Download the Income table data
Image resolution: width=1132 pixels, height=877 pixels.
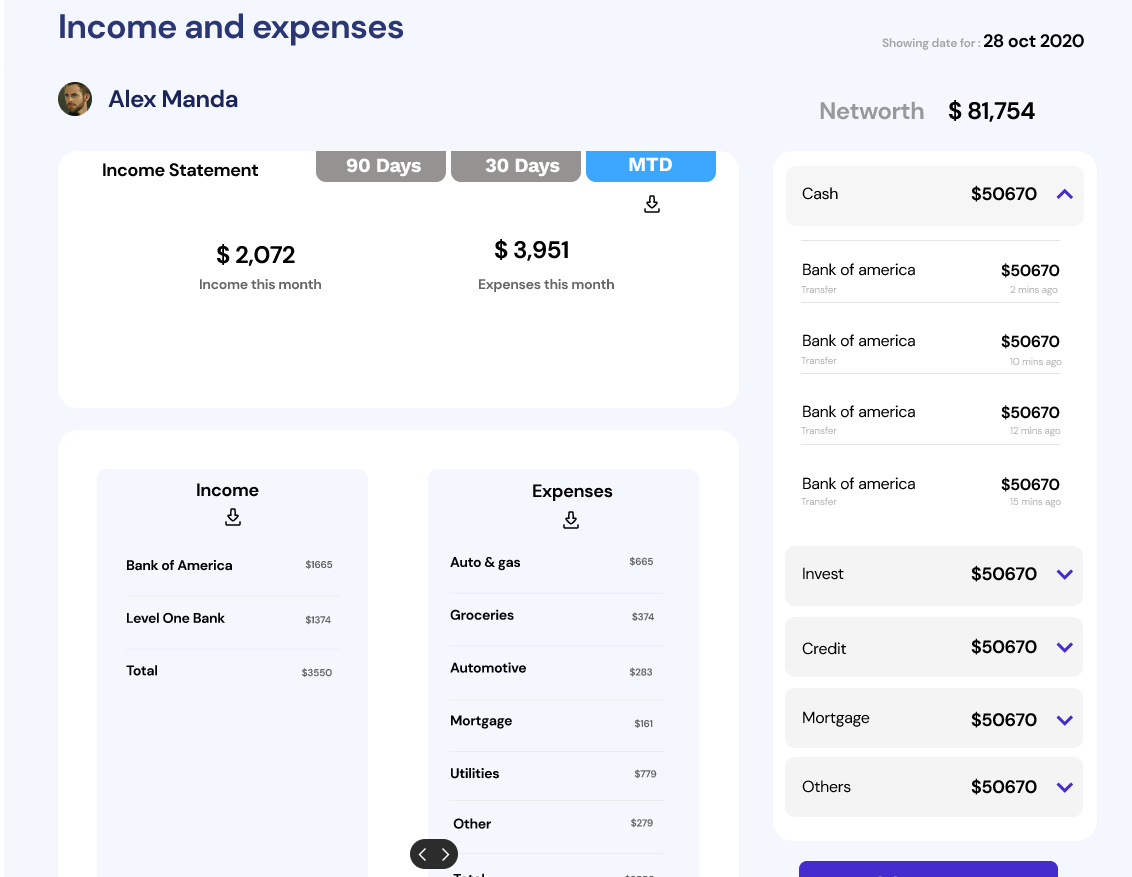pyautogui.click(x=232, y=517)
